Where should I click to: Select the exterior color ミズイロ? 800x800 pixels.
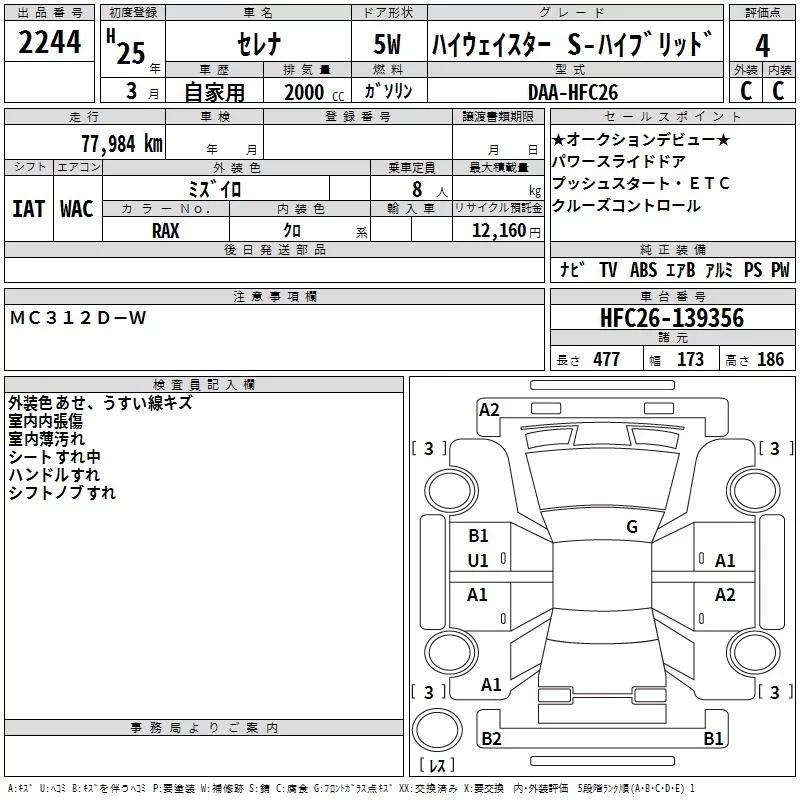coord(215,189)
